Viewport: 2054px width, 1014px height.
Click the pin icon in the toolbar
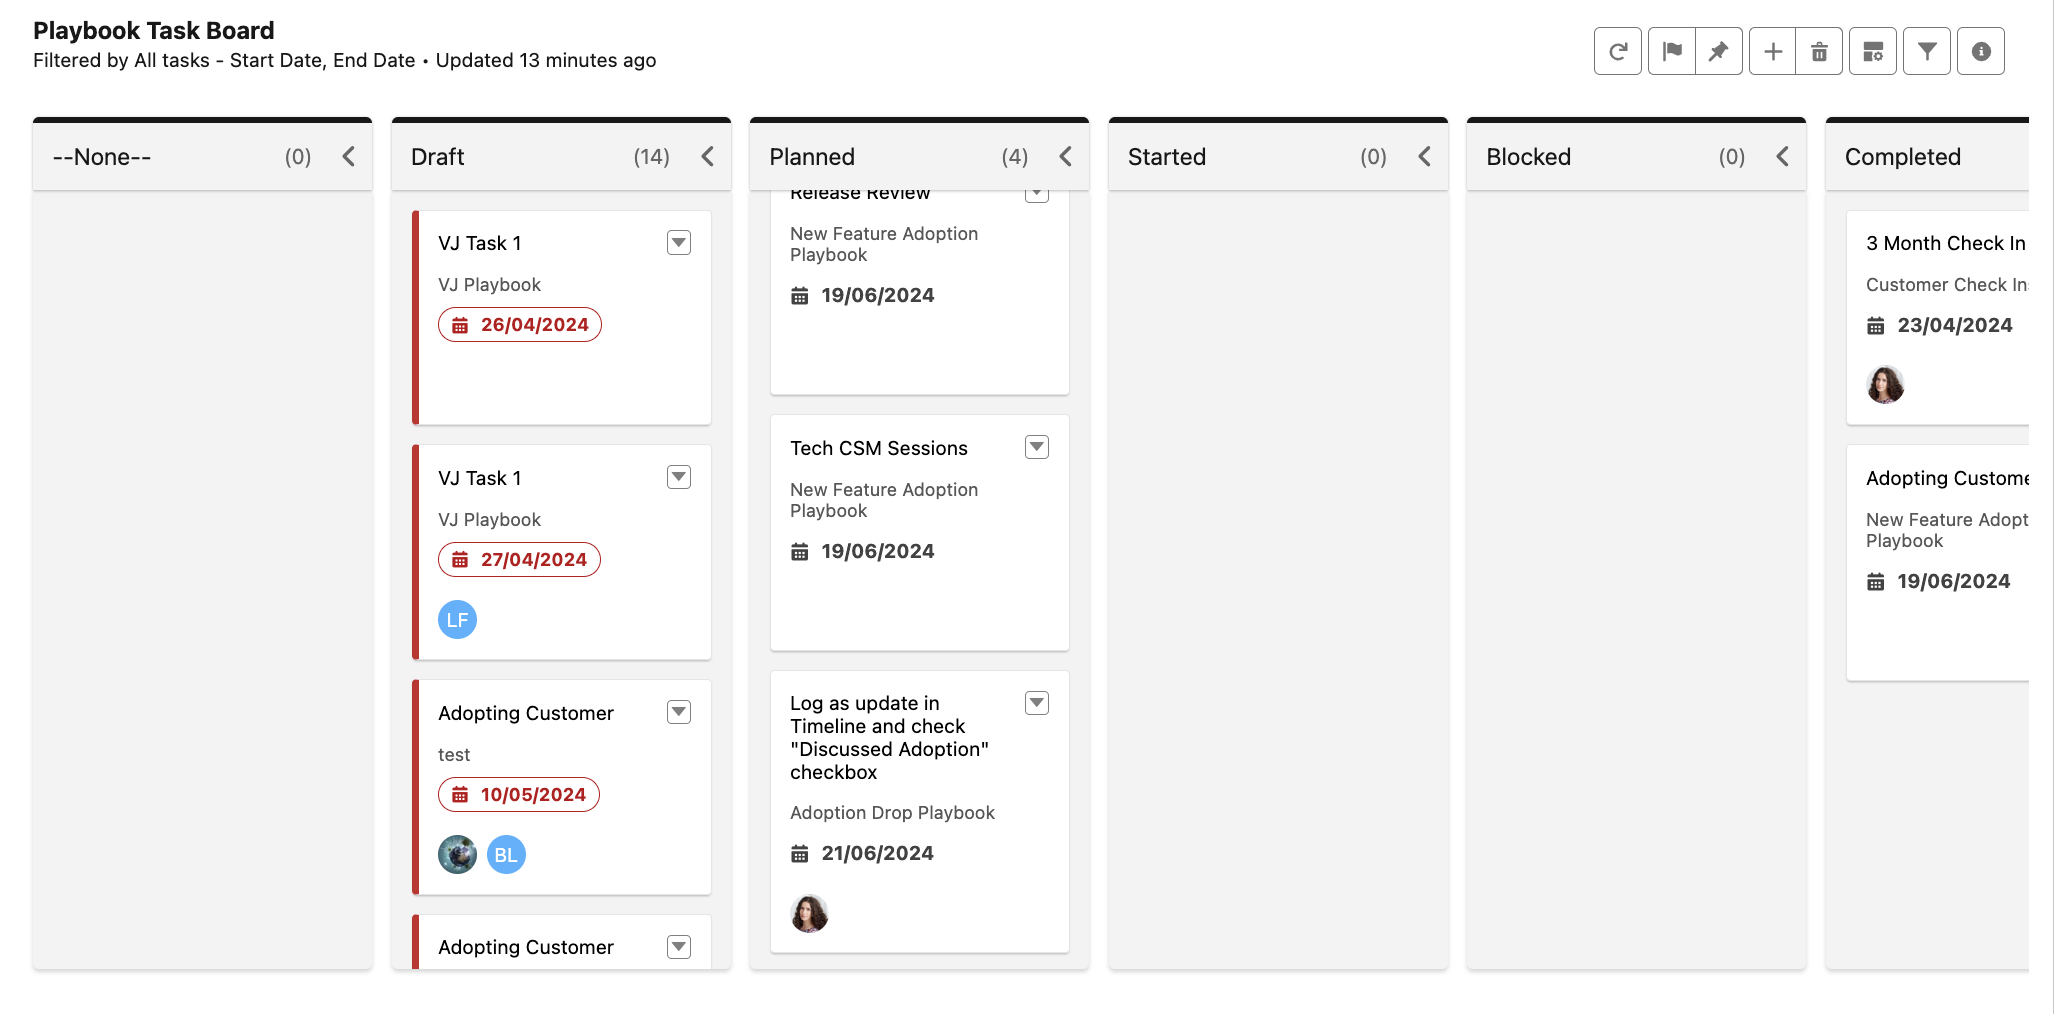tap(1719, 51)
